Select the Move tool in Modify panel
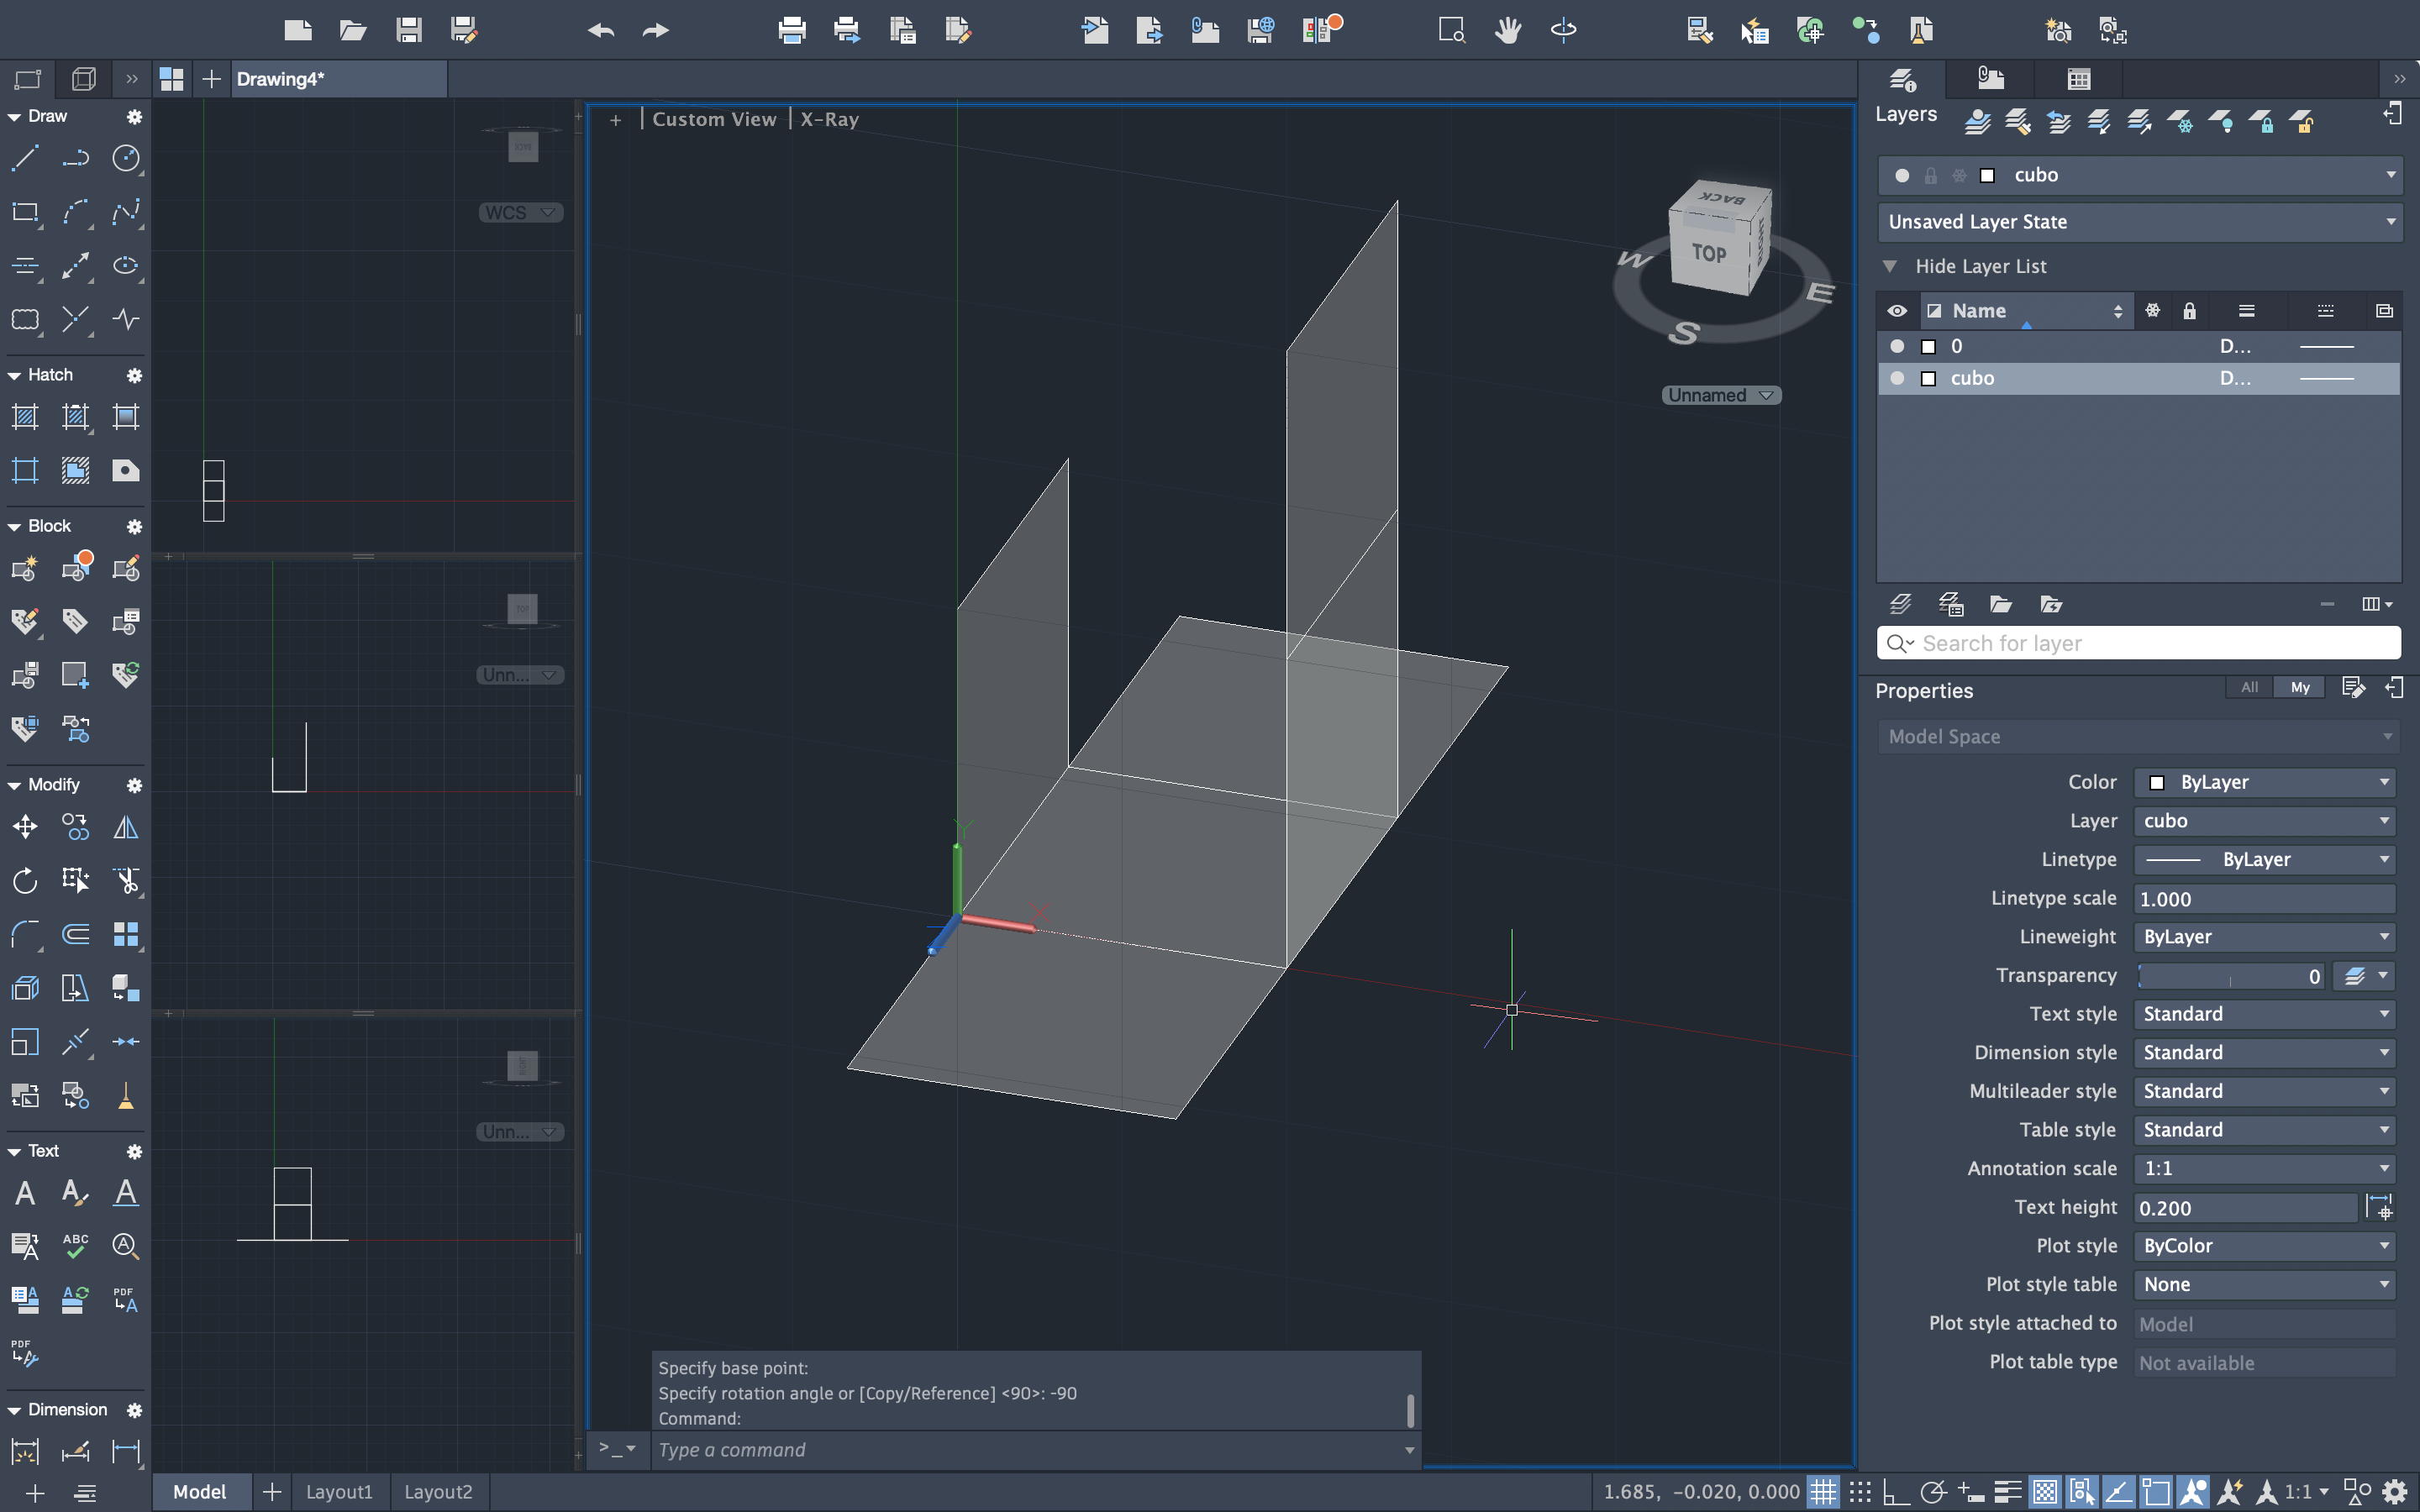The width and height of the screenshot is (2420, 1512). 25,827
